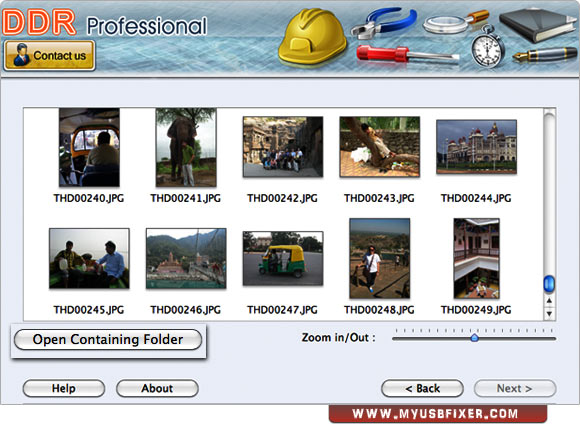Adjust the Zoom in/Out slider handle

point(475,337)
